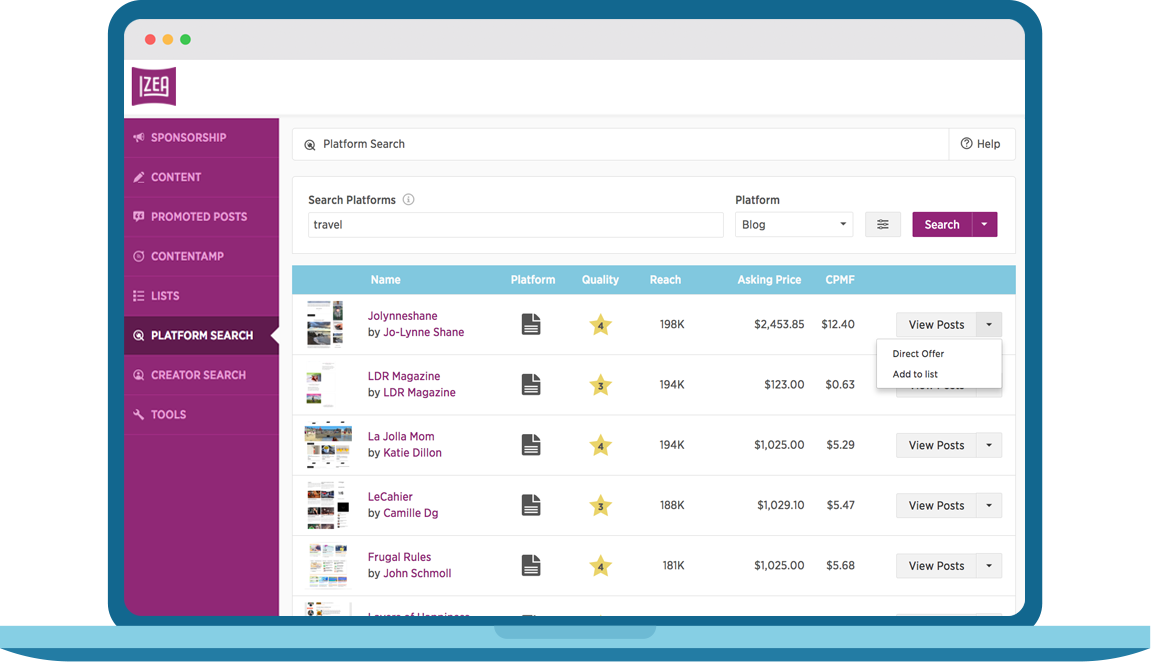Click the La Jolla Mom blog thumbnail

pyautogui.click(x=328, y=444)
